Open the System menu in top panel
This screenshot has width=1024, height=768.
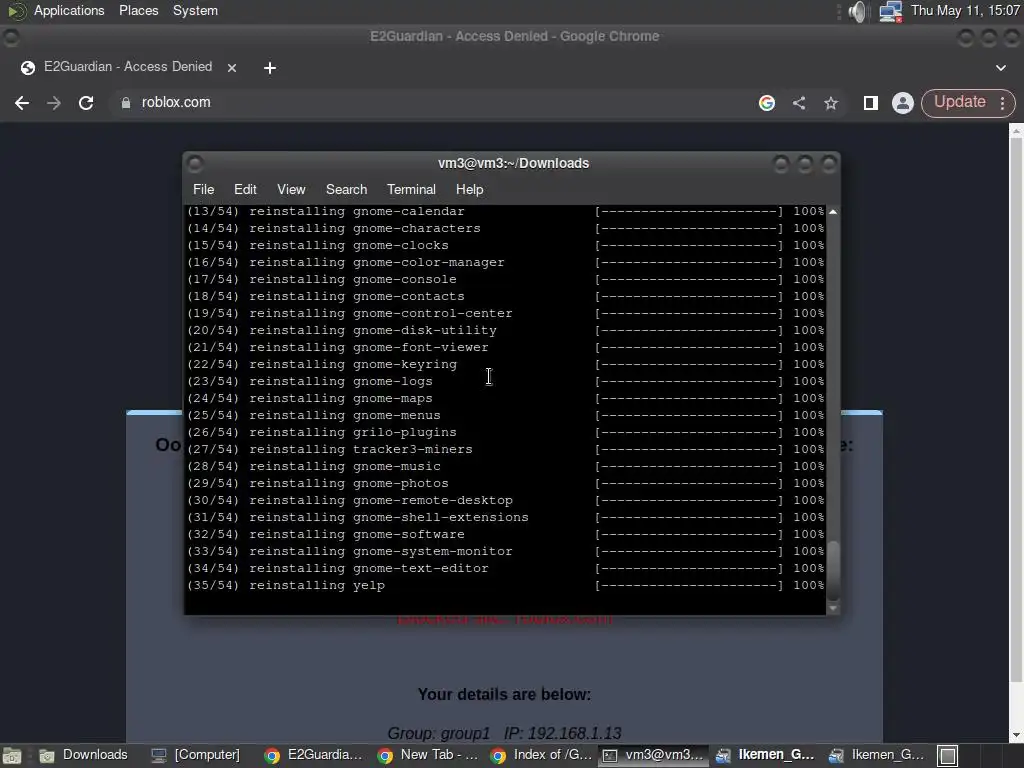point(195,10)
